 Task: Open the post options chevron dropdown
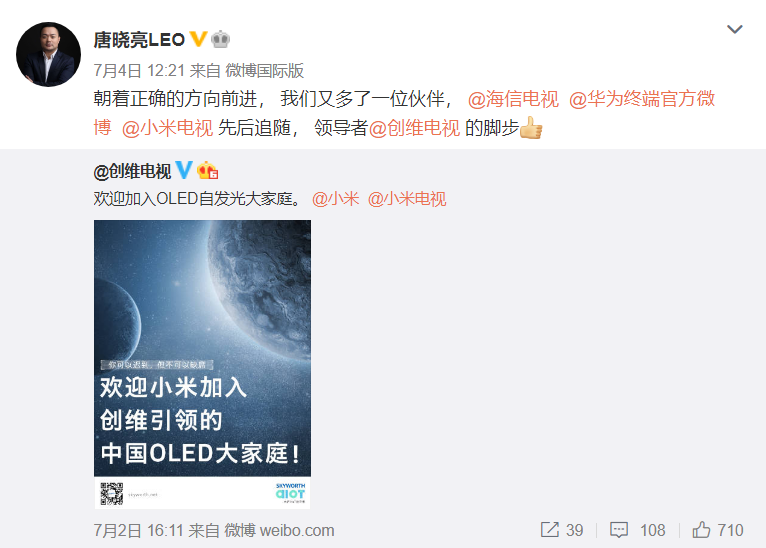(x=734, y=29)
